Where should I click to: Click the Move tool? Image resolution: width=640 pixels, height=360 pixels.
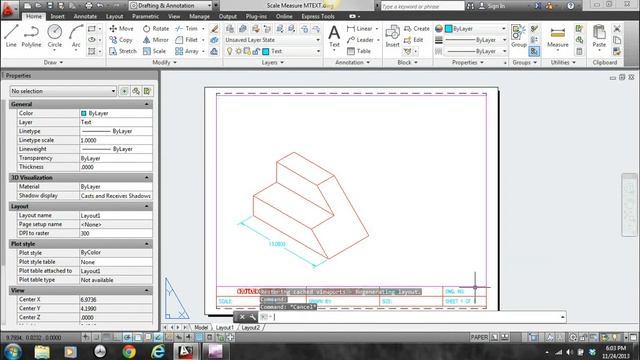click(122, 29)
